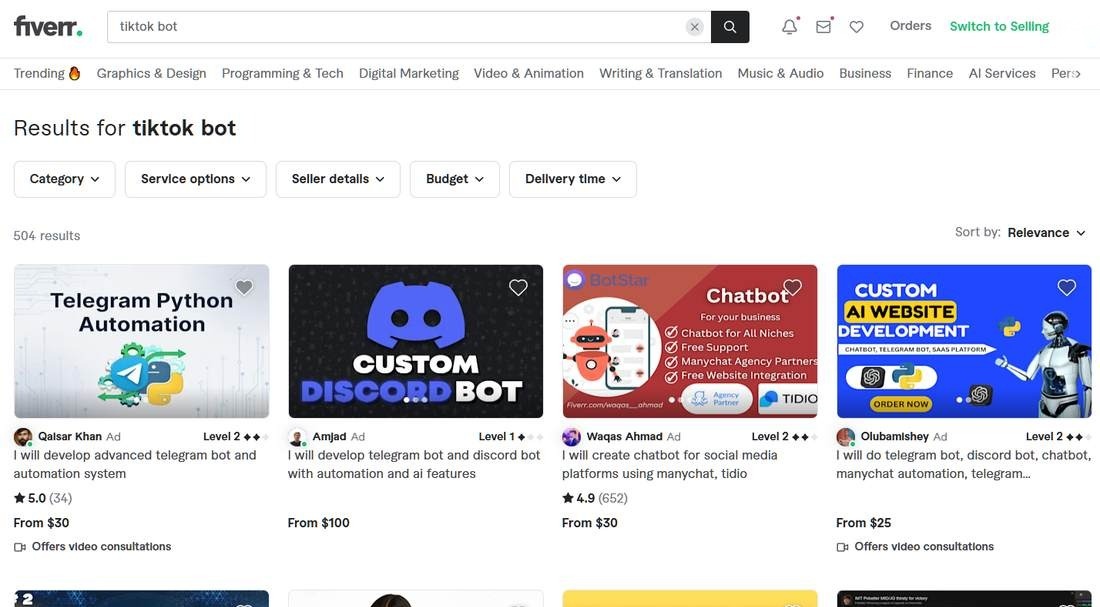This screenshot has height=607, width=1100.
Task: Open the Budget filter dropdown
Action: pos(455,179)
